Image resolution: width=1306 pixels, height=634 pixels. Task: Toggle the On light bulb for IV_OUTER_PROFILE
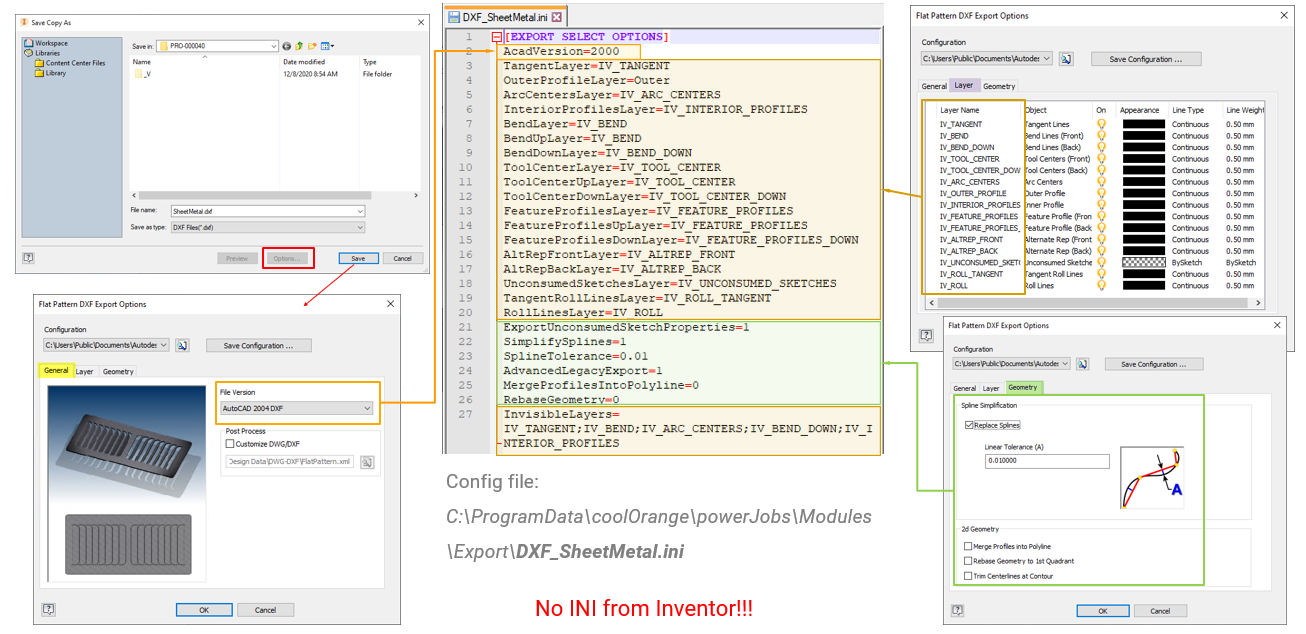tap(1102, 193)
